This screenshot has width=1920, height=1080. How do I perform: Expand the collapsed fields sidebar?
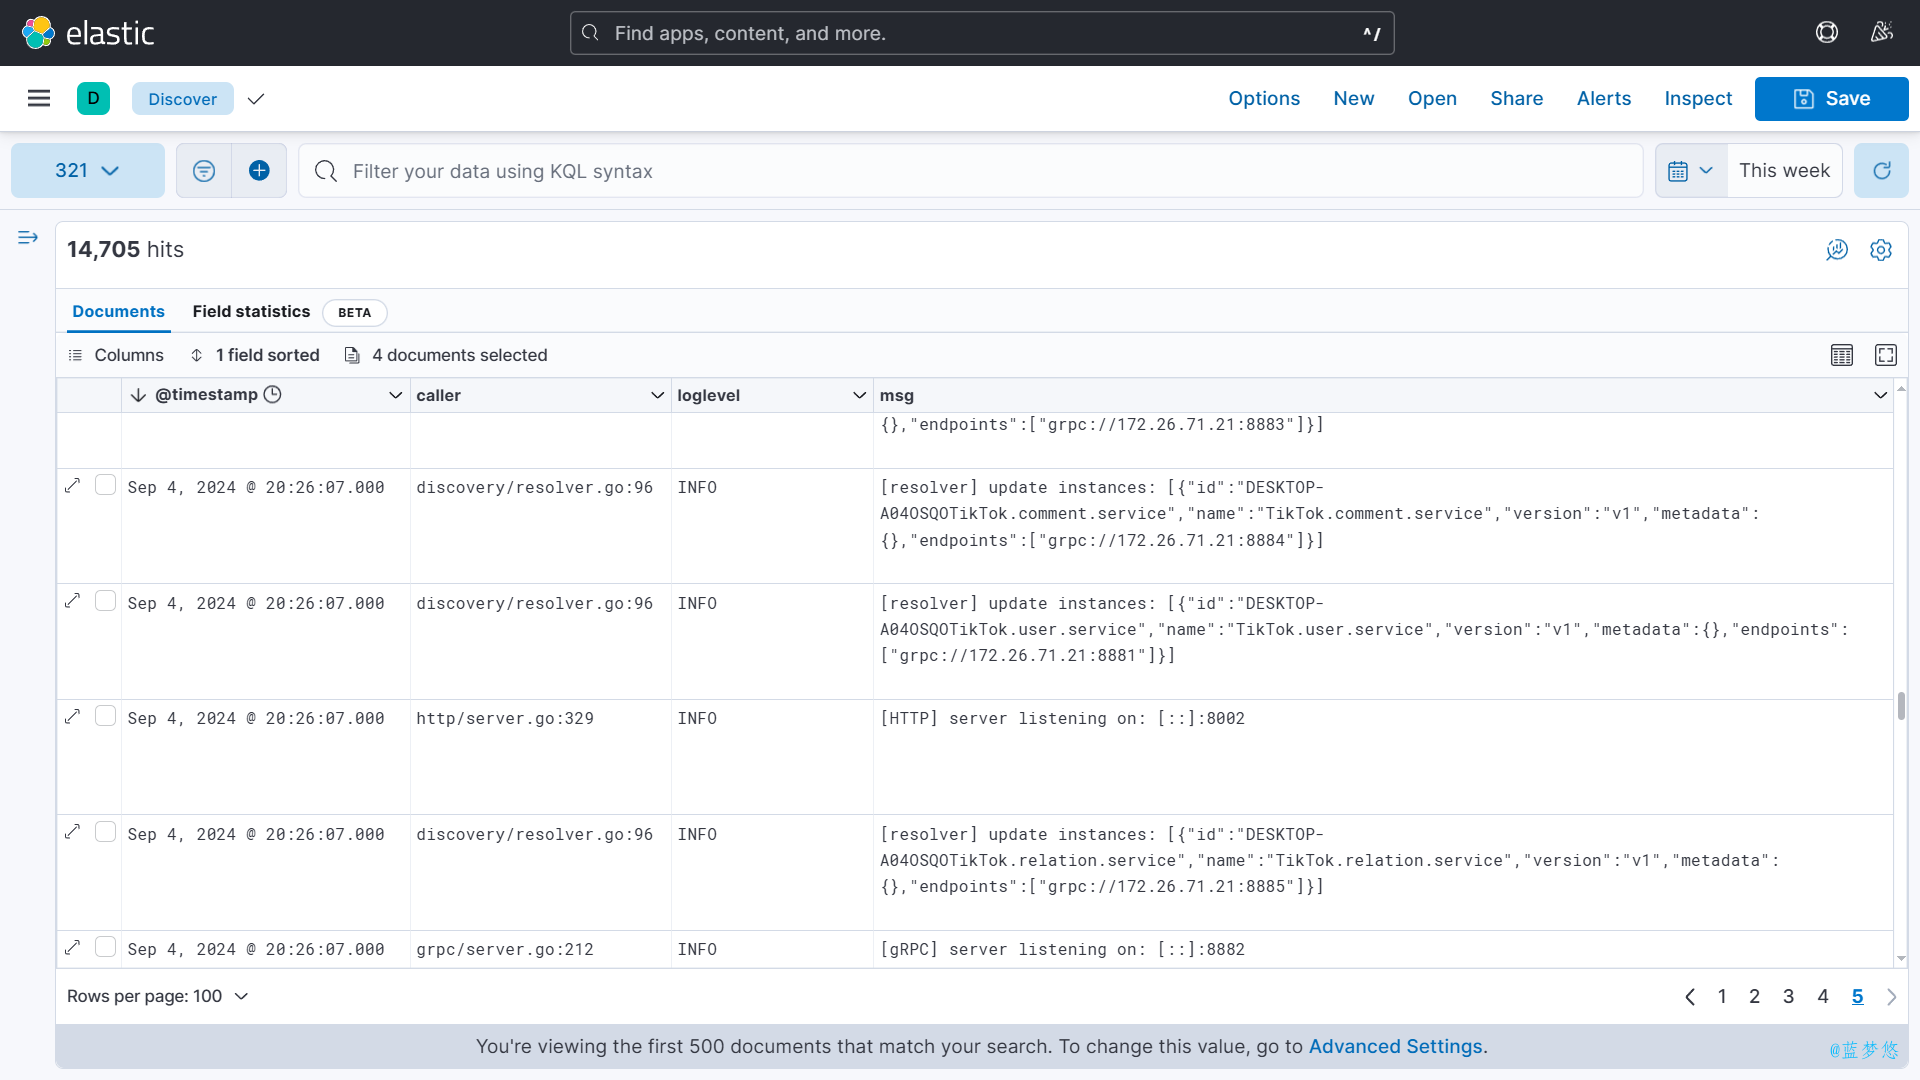click(x=28, y=238)
